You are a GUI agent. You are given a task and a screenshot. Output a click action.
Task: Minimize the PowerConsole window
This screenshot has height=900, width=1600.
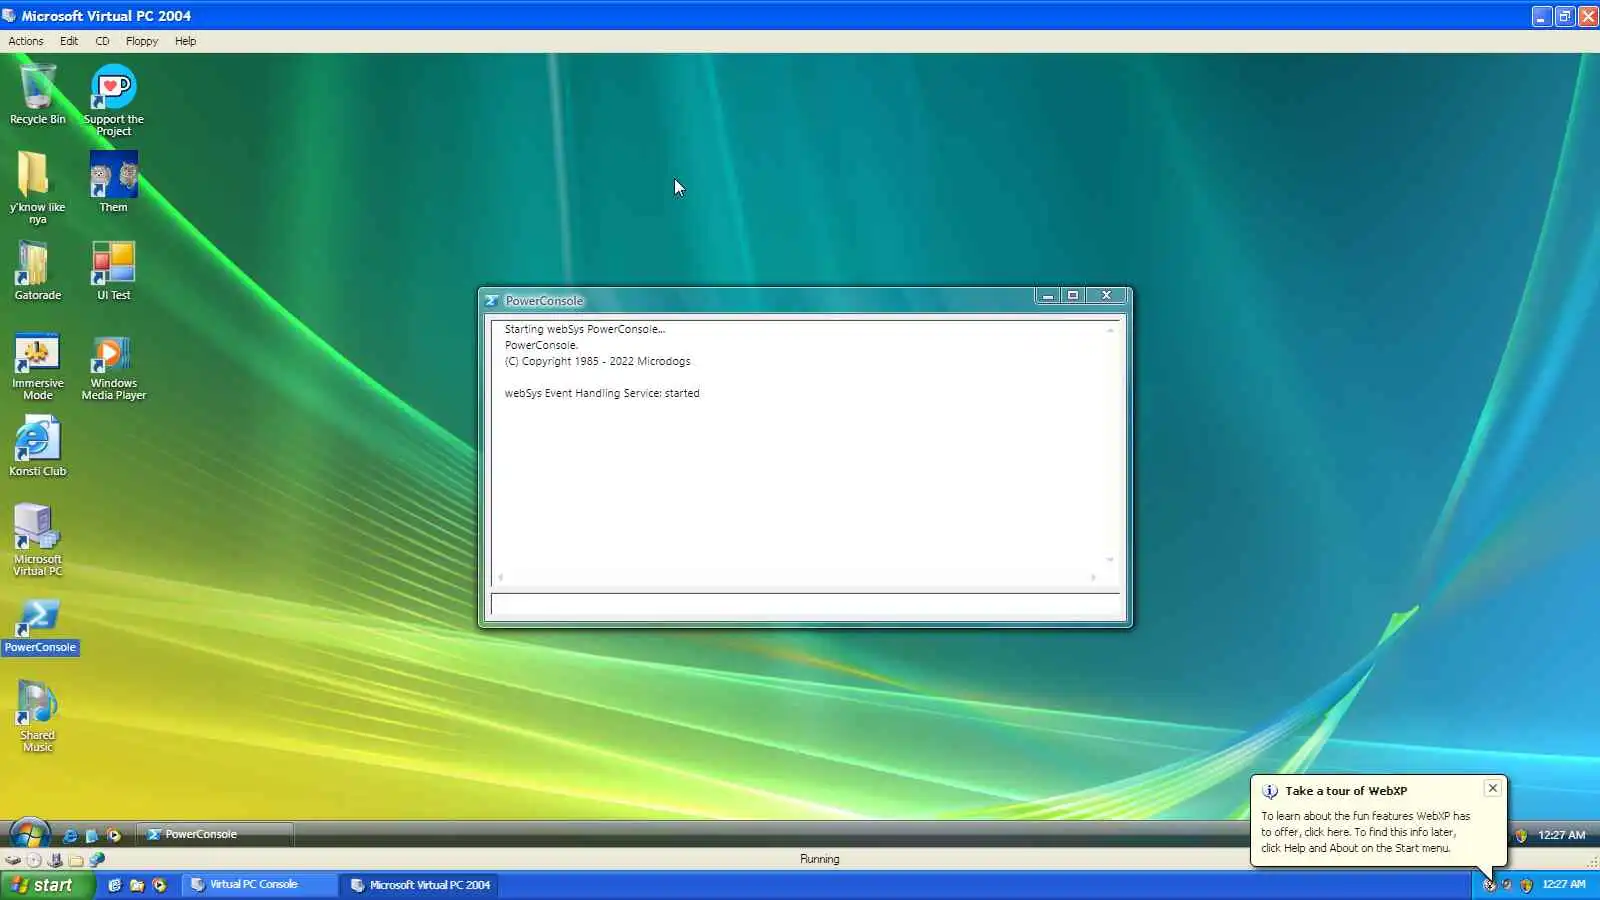pos(1047,295)
